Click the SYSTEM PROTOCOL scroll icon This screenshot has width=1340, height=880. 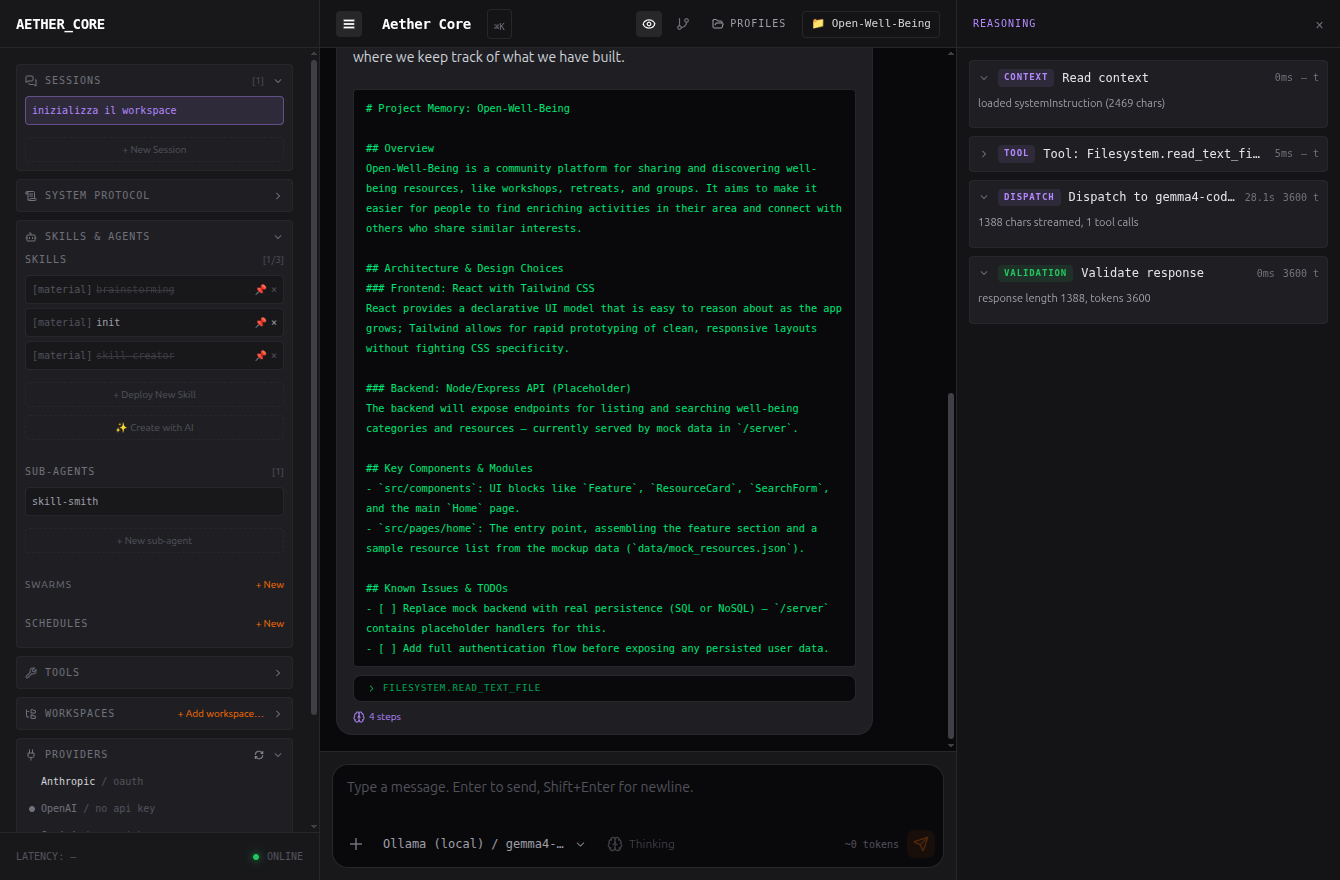click(31, 195)
